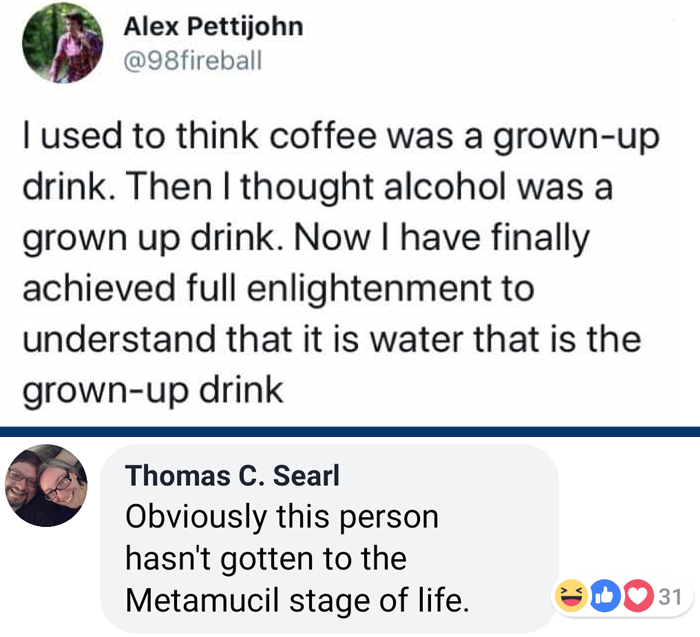700x637 pixels.
Task: Open Alex Pettijohn's profile picture
Action: coord(62,43)
